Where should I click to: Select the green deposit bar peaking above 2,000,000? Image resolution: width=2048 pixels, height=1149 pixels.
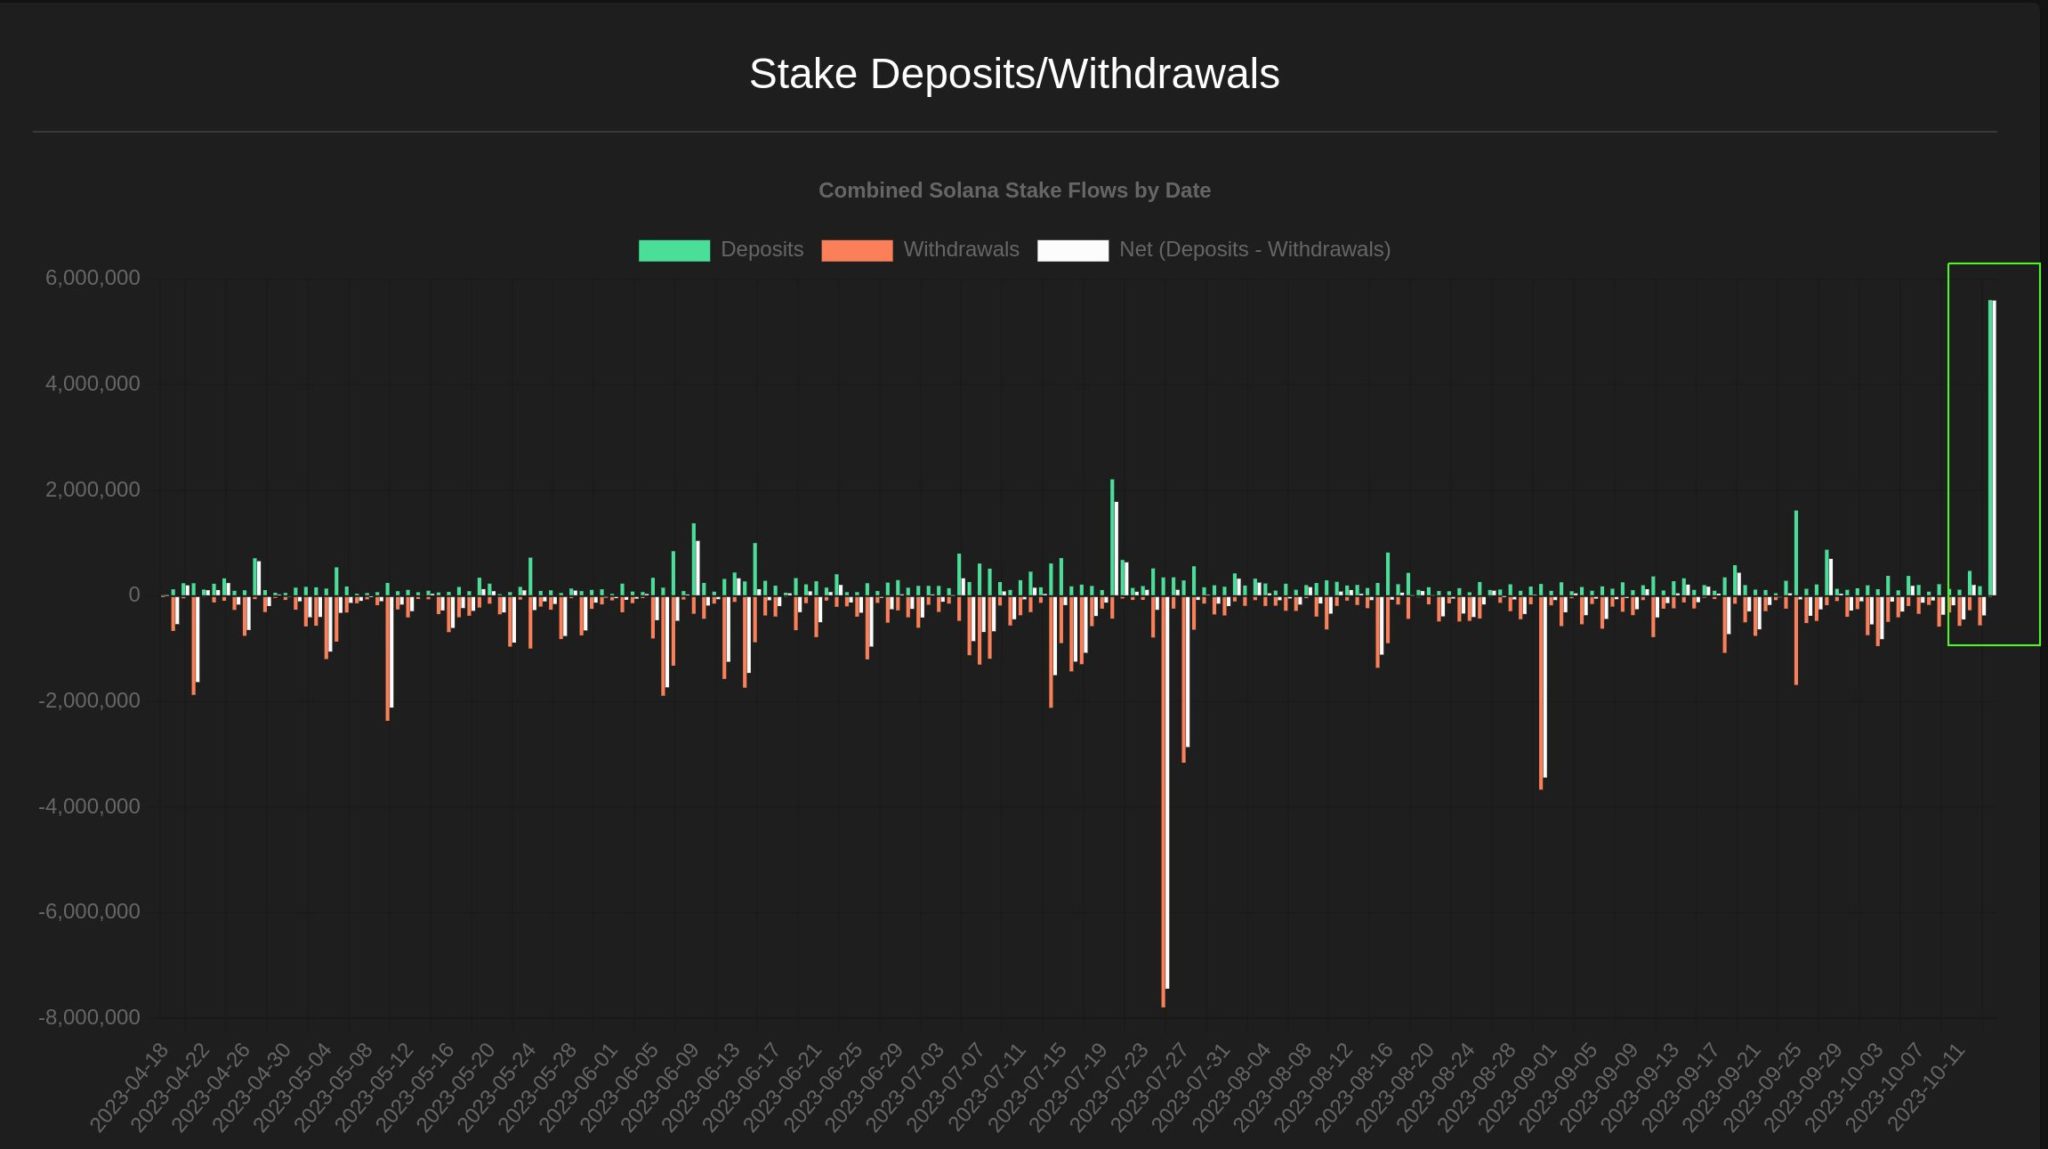[x=1112, y=537]
